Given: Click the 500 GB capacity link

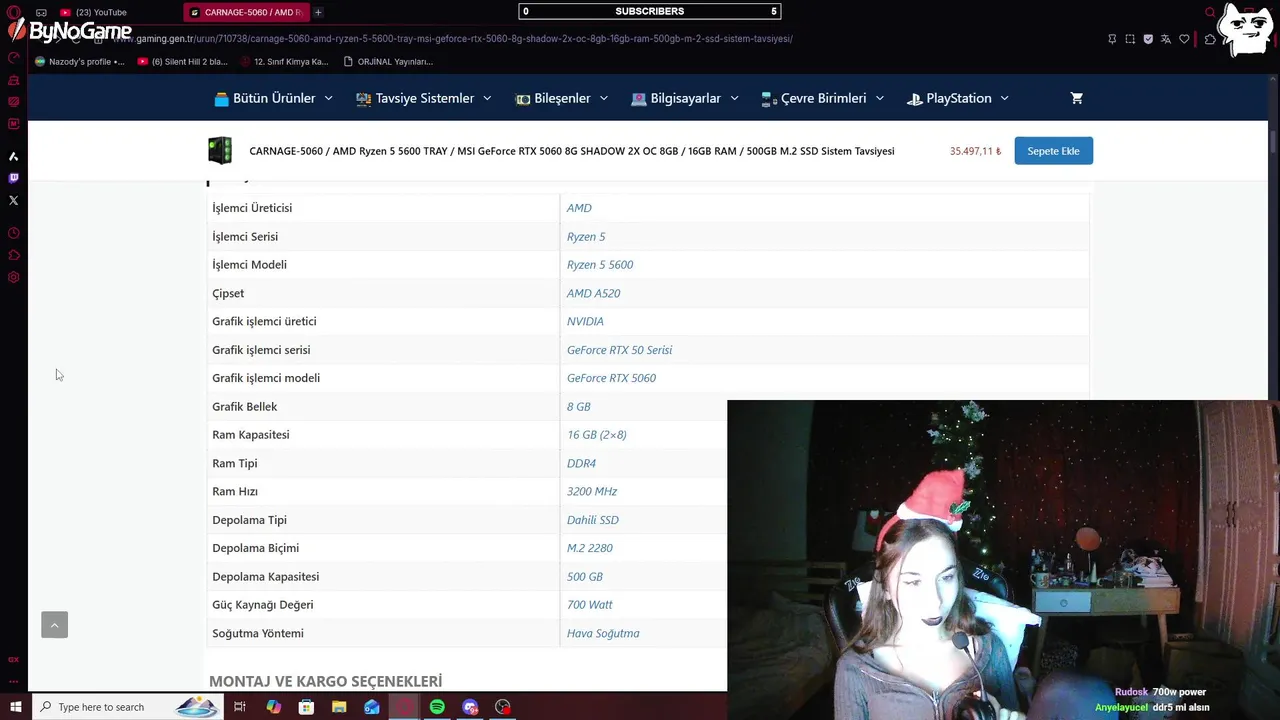Looking at the screenshot, I should pos(585,577).
